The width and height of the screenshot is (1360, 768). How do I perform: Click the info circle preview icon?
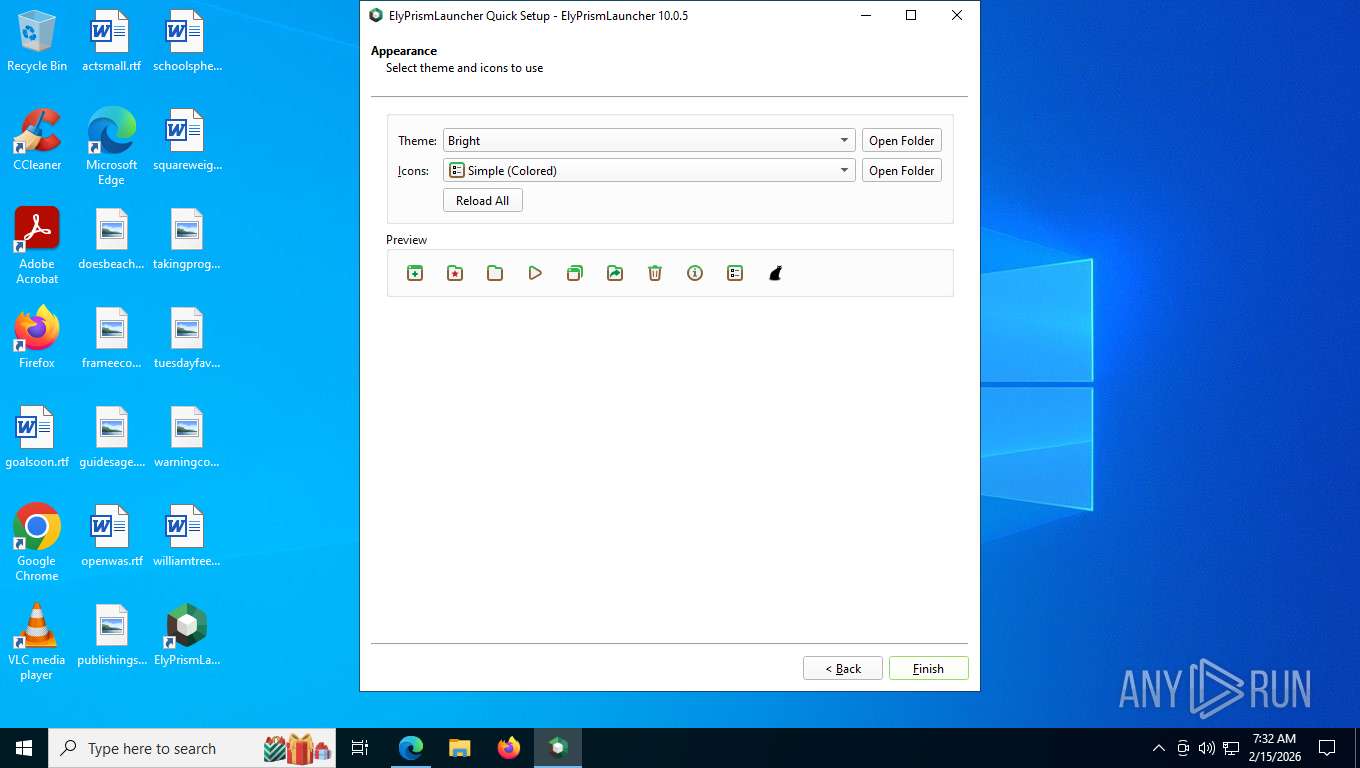(695, 273)
